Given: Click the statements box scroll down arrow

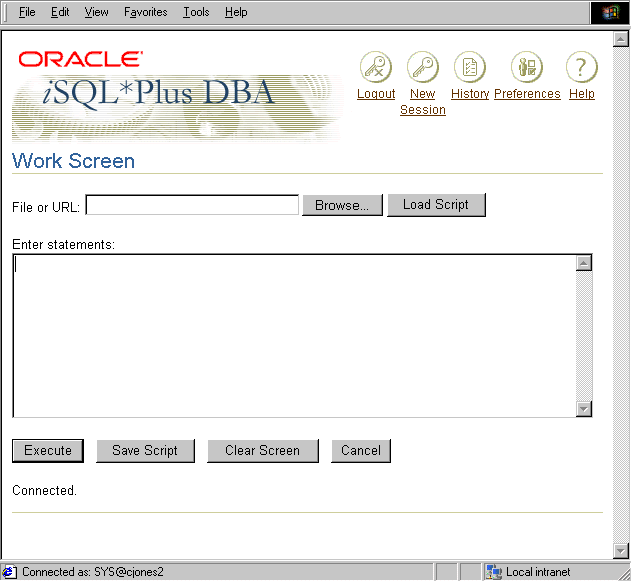Looking at the screenshot, I should click(584, 408).
